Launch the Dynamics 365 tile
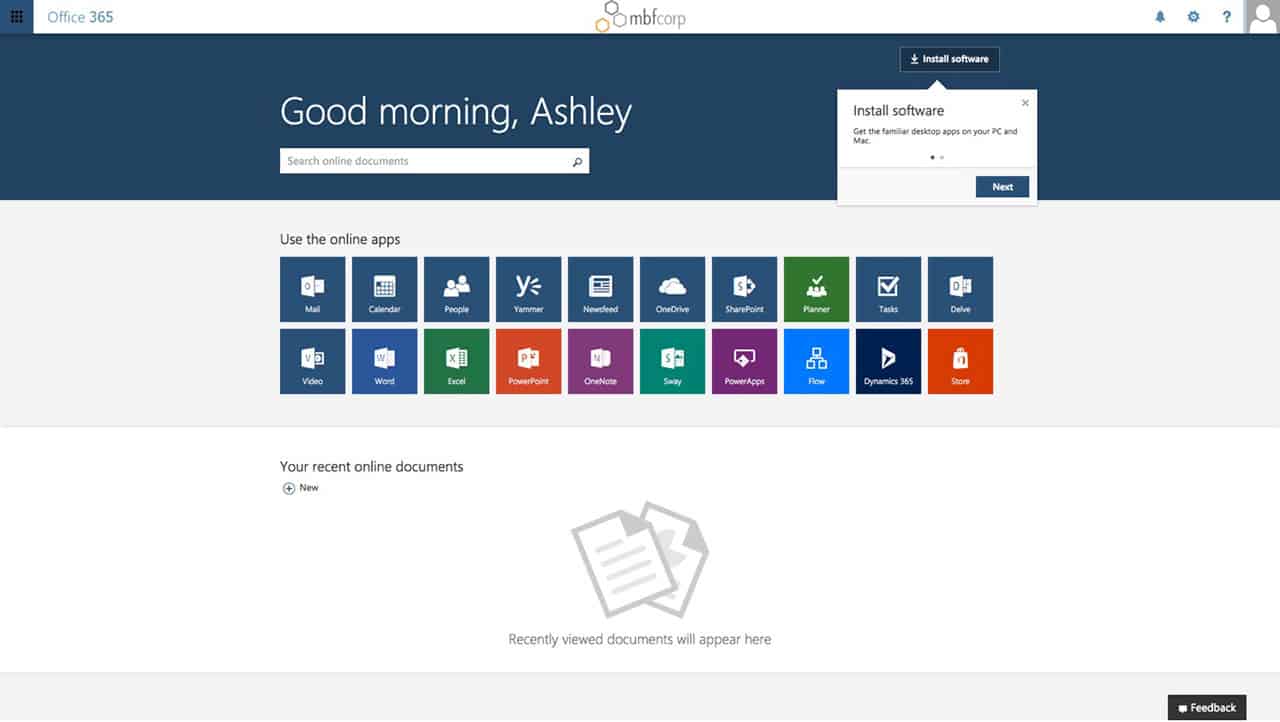 coord(889,361)
